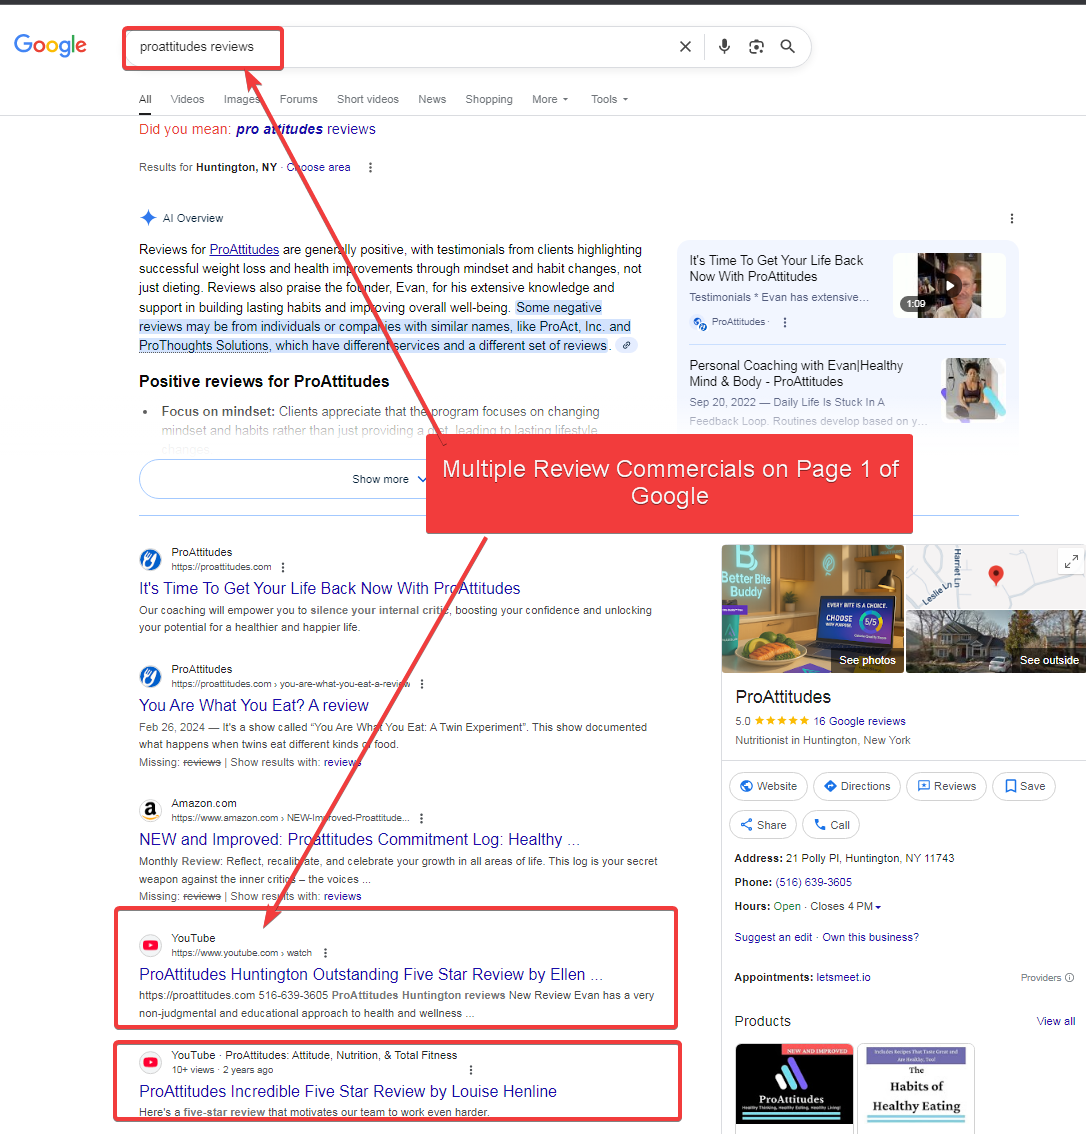
Task: Open AI Overview three-dot menu
Action: (1012, 218)
